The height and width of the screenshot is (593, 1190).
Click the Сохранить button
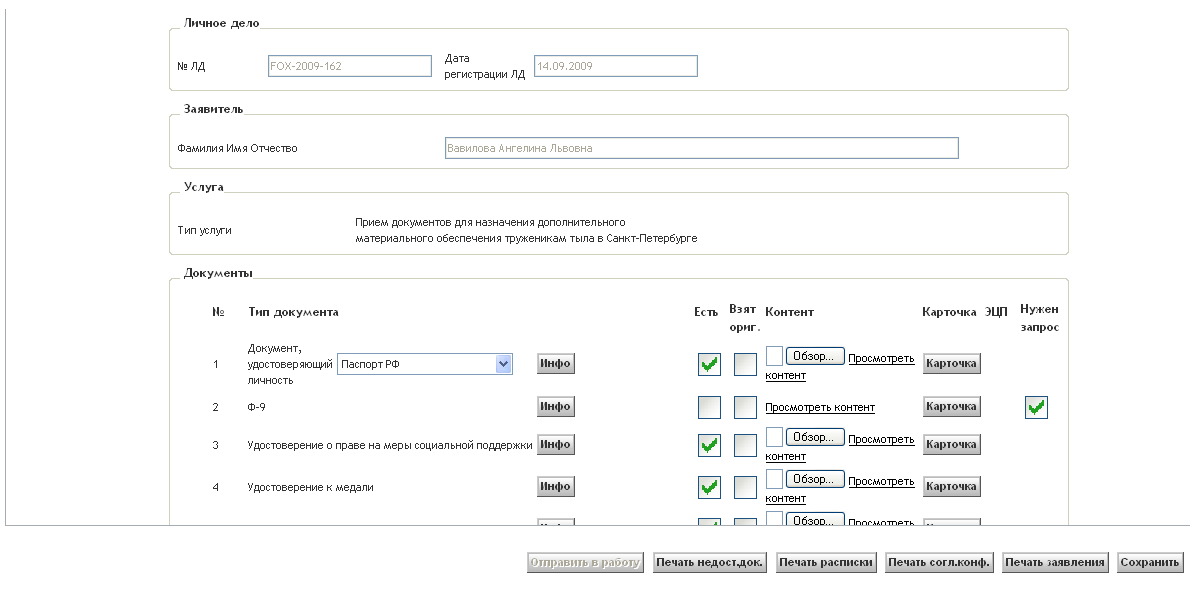point(1150,563)
